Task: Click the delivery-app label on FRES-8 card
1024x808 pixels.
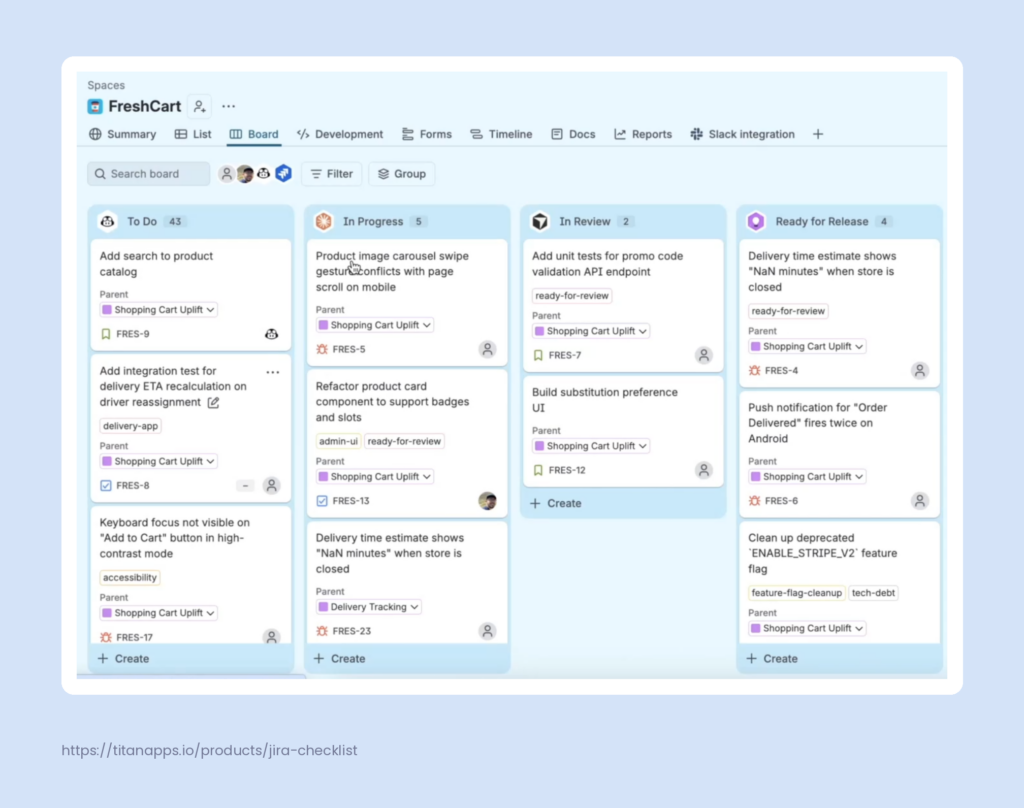Action: click(x=131, y=426)
